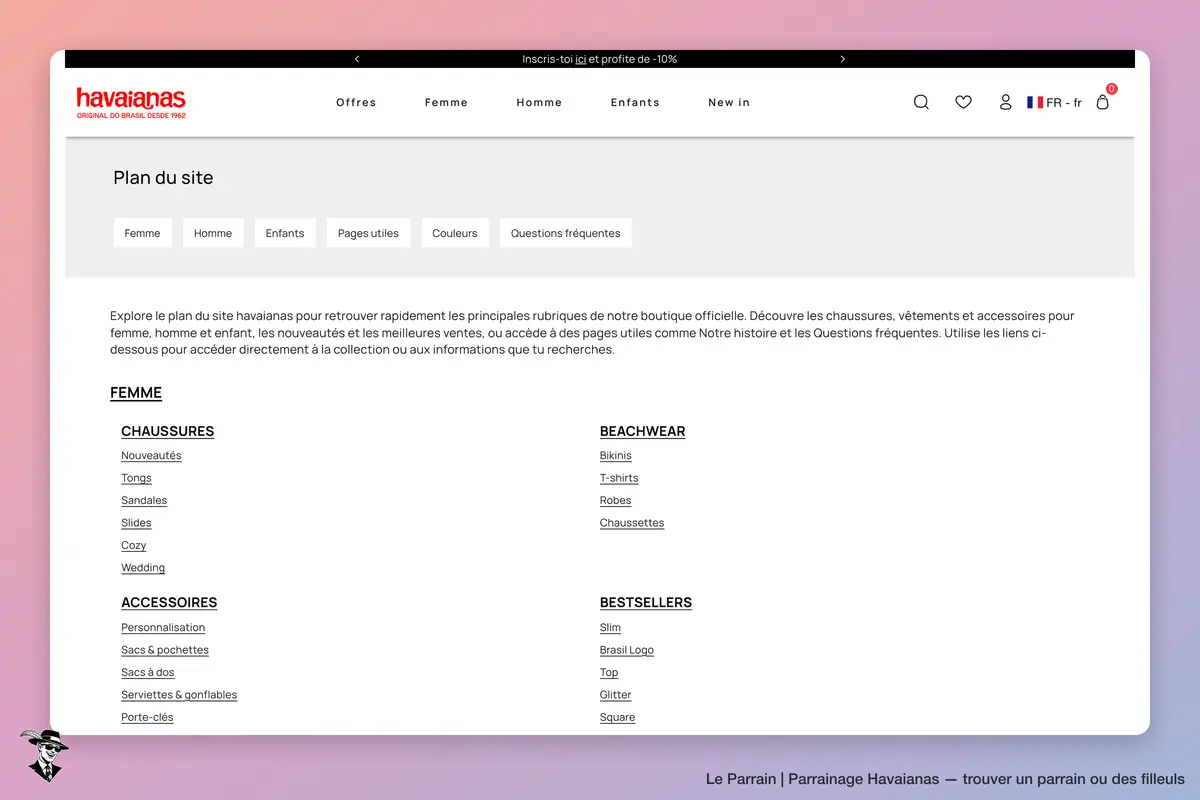Viewport: 1200px width, 800px height.
Task: Show previous promo banner message
Action: click(357, 59)
